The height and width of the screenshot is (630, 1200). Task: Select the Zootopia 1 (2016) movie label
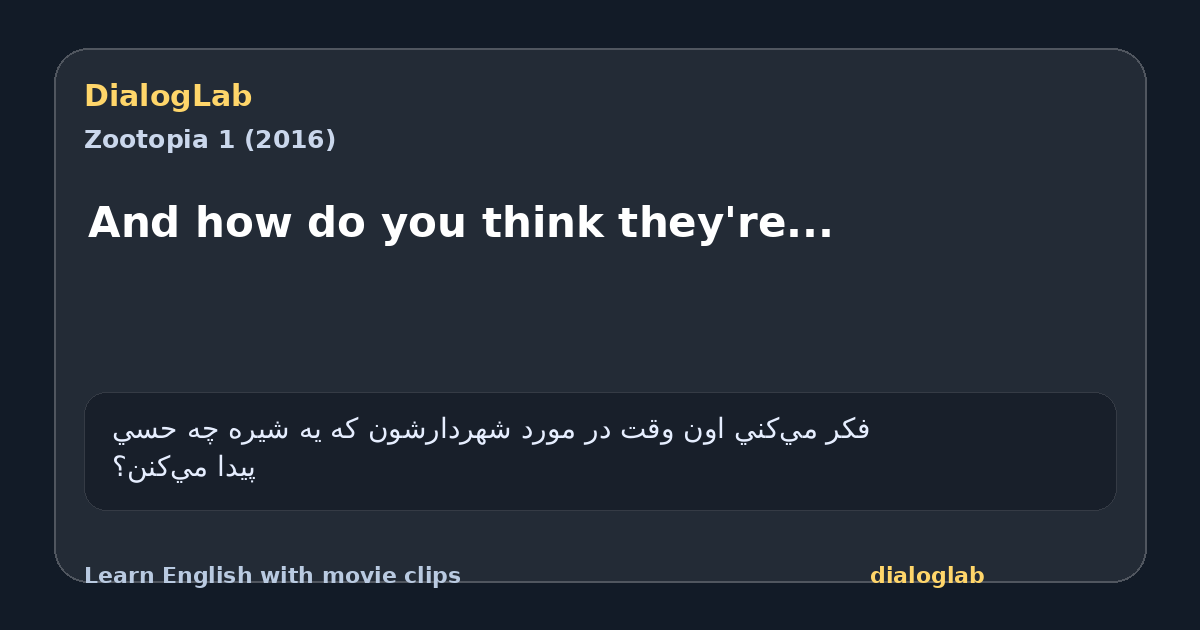click(x=210, y=140)
